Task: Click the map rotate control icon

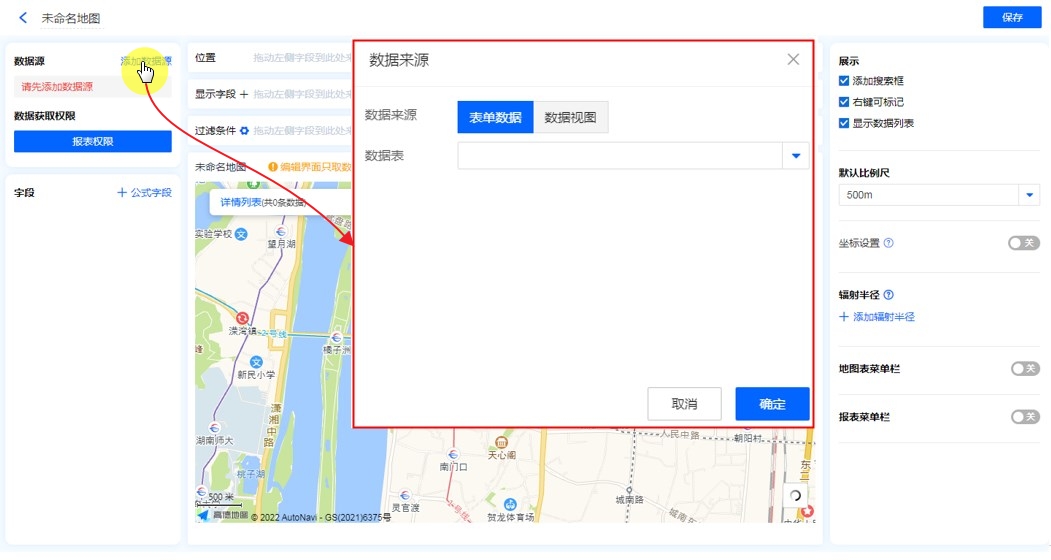Action: 795,495
